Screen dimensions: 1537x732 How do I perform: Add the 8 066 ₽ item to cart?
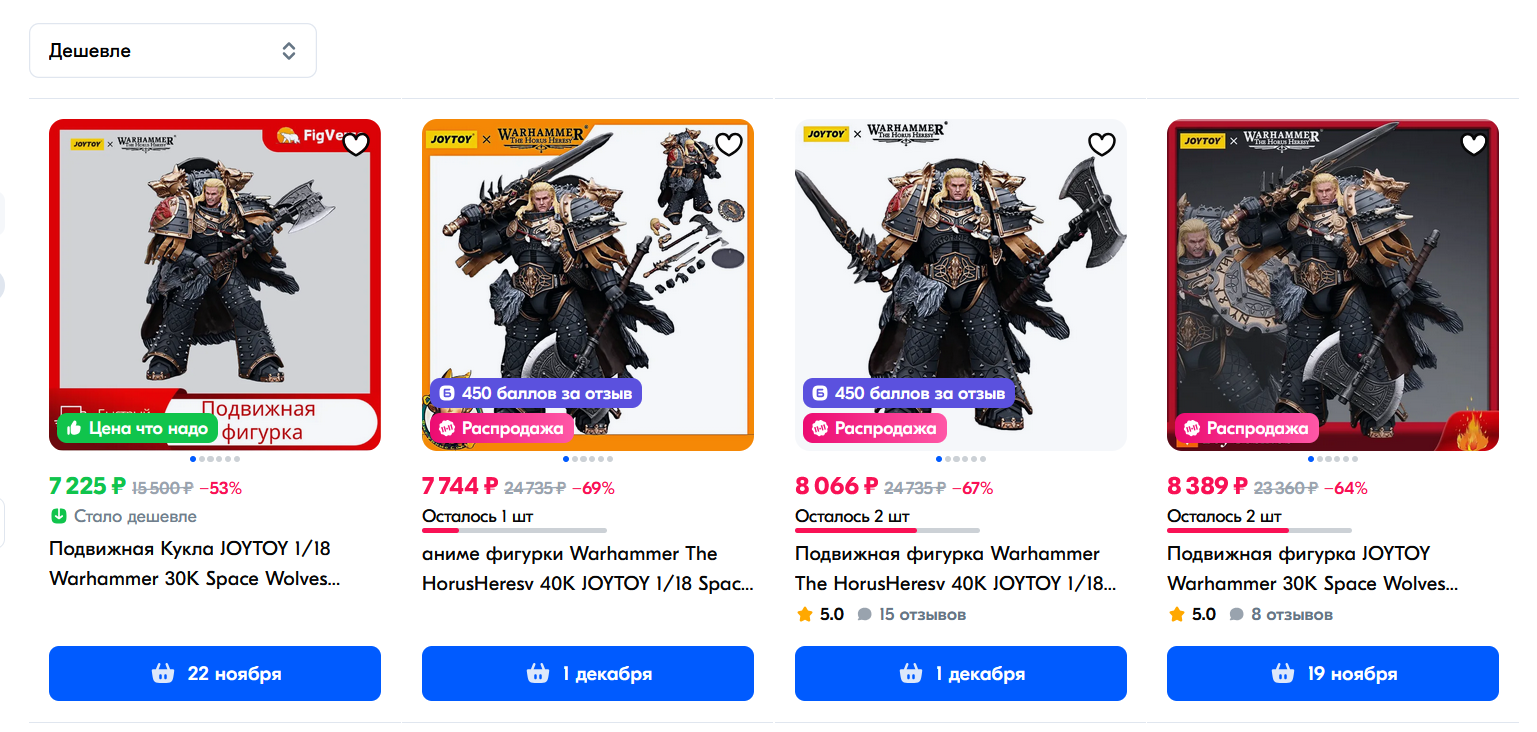[x=961, y=673]
